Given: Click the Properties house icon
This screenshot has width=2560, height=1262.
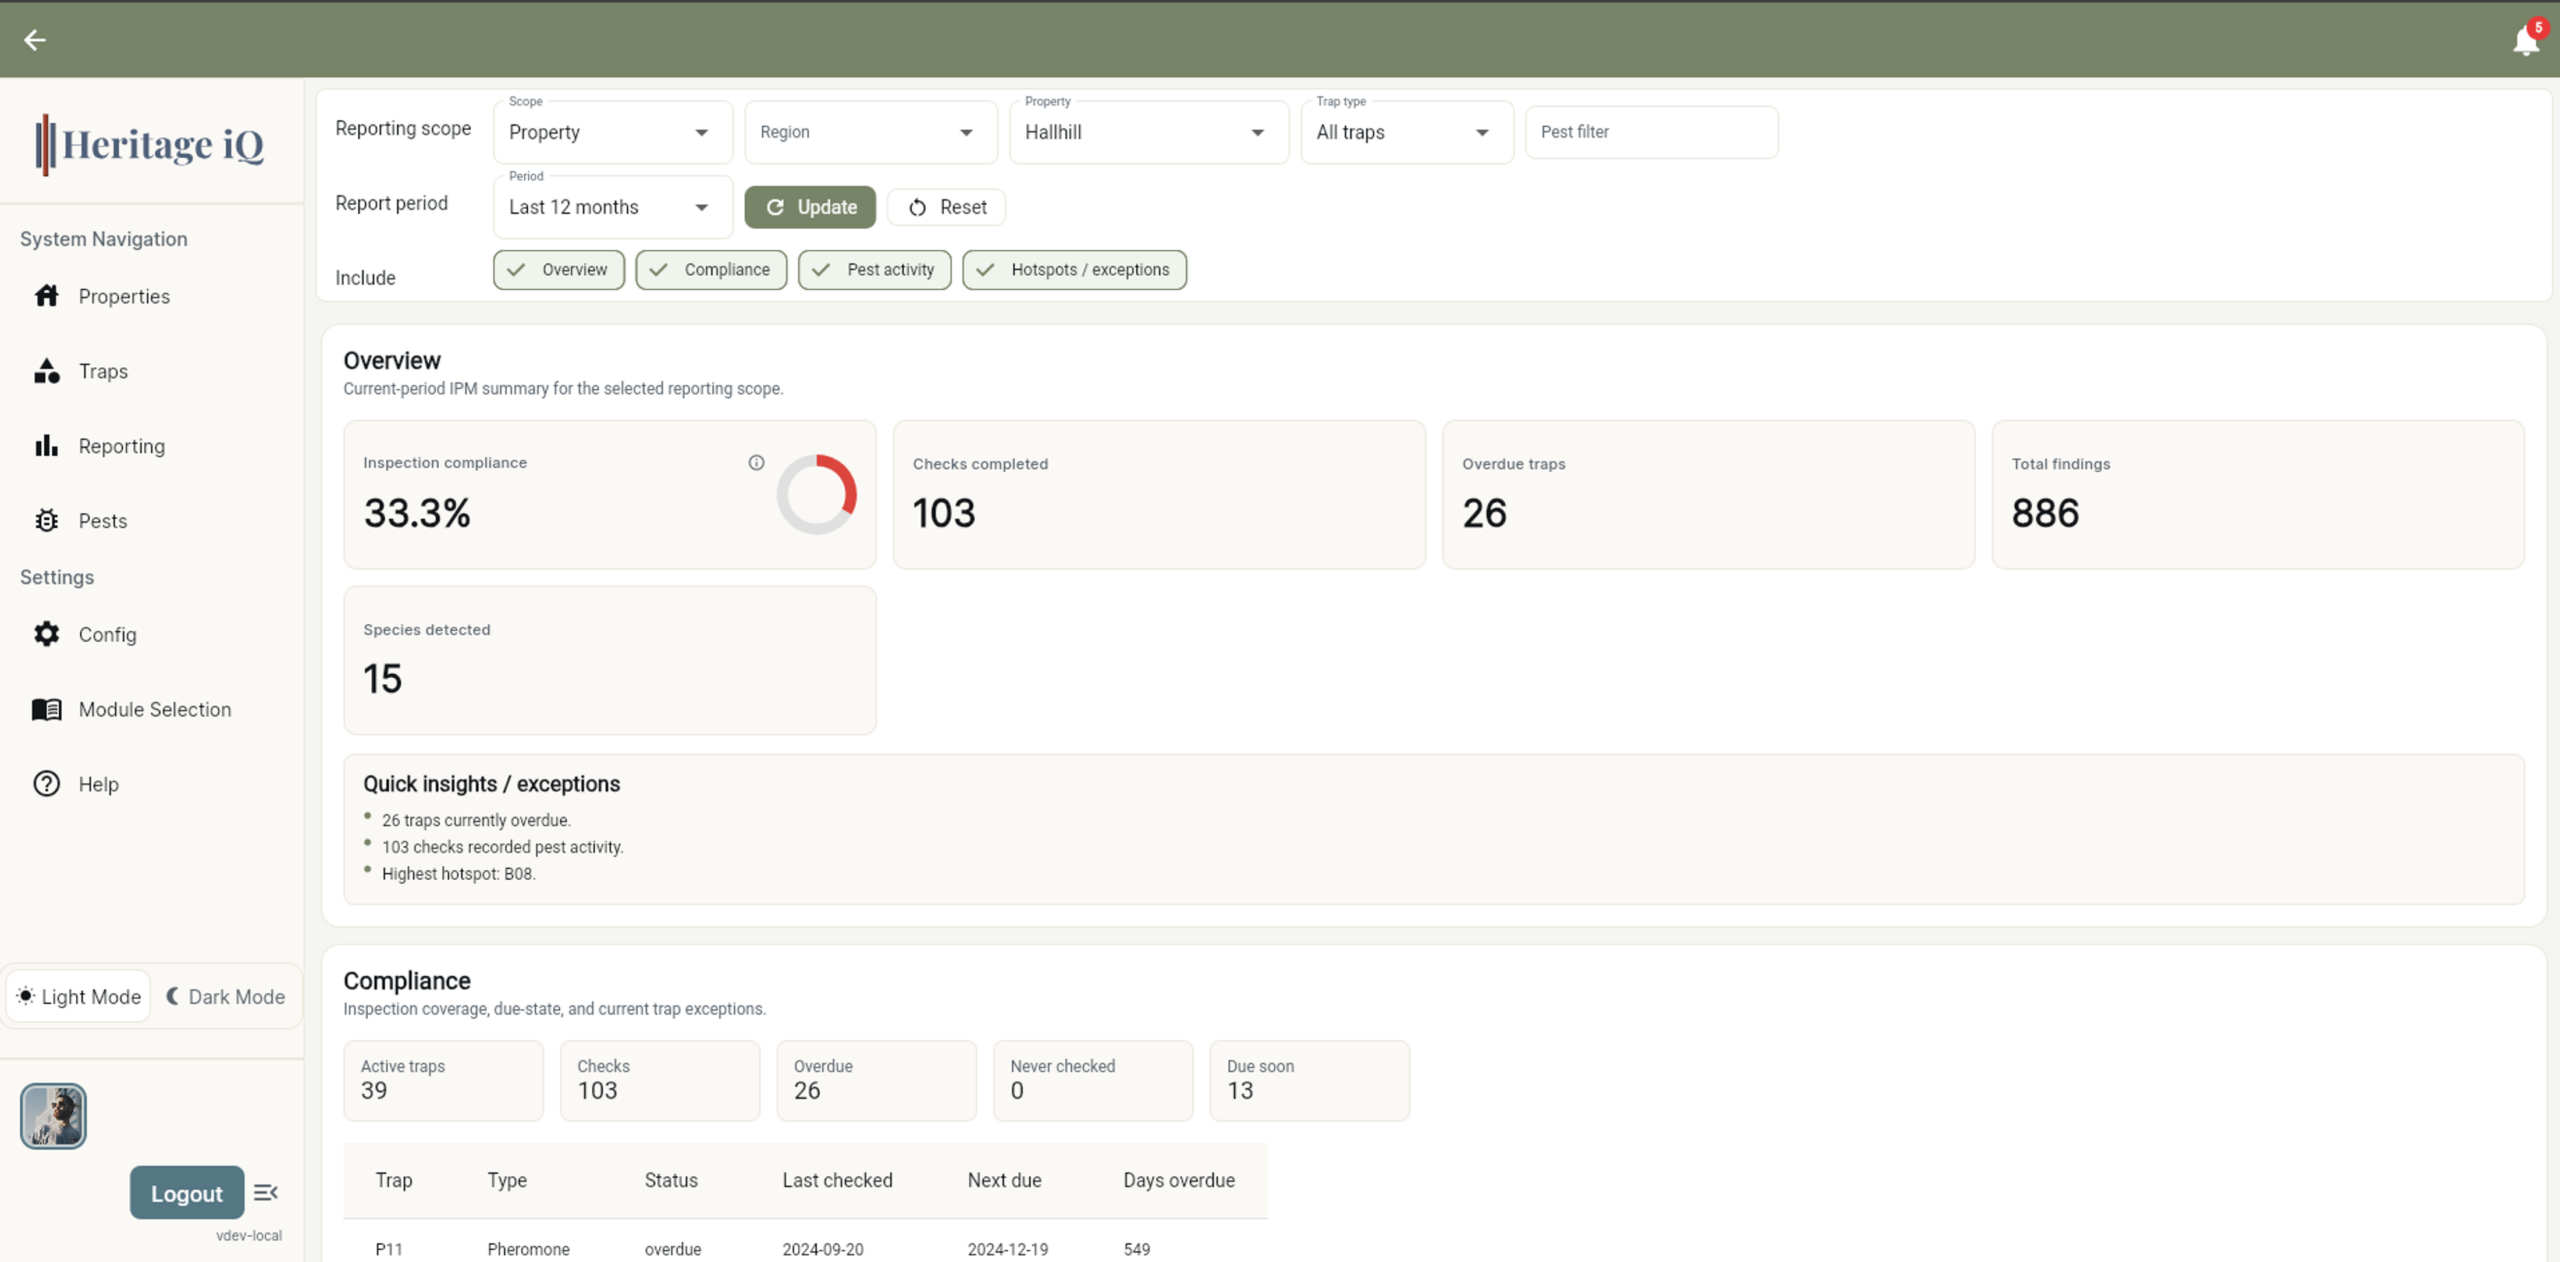Looking at the screenshot, I should [46, 296].
